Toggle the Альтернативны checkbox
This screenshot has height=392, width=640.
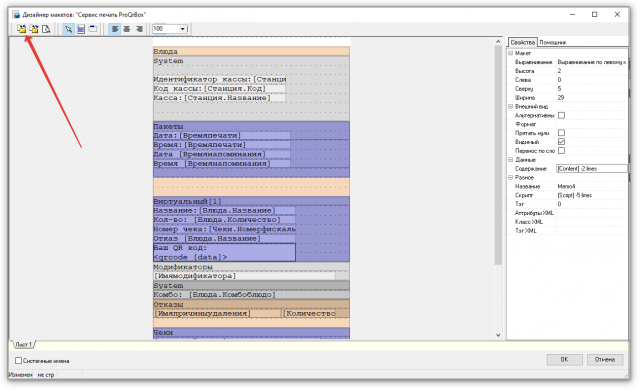click(562, 116)
